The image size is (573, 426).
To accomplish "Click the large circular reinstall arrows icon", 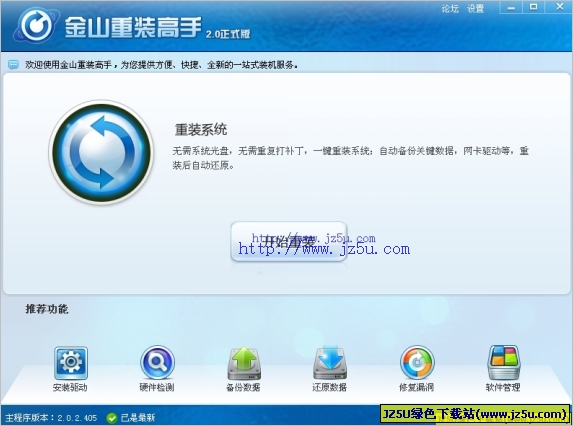I will 101,152.
